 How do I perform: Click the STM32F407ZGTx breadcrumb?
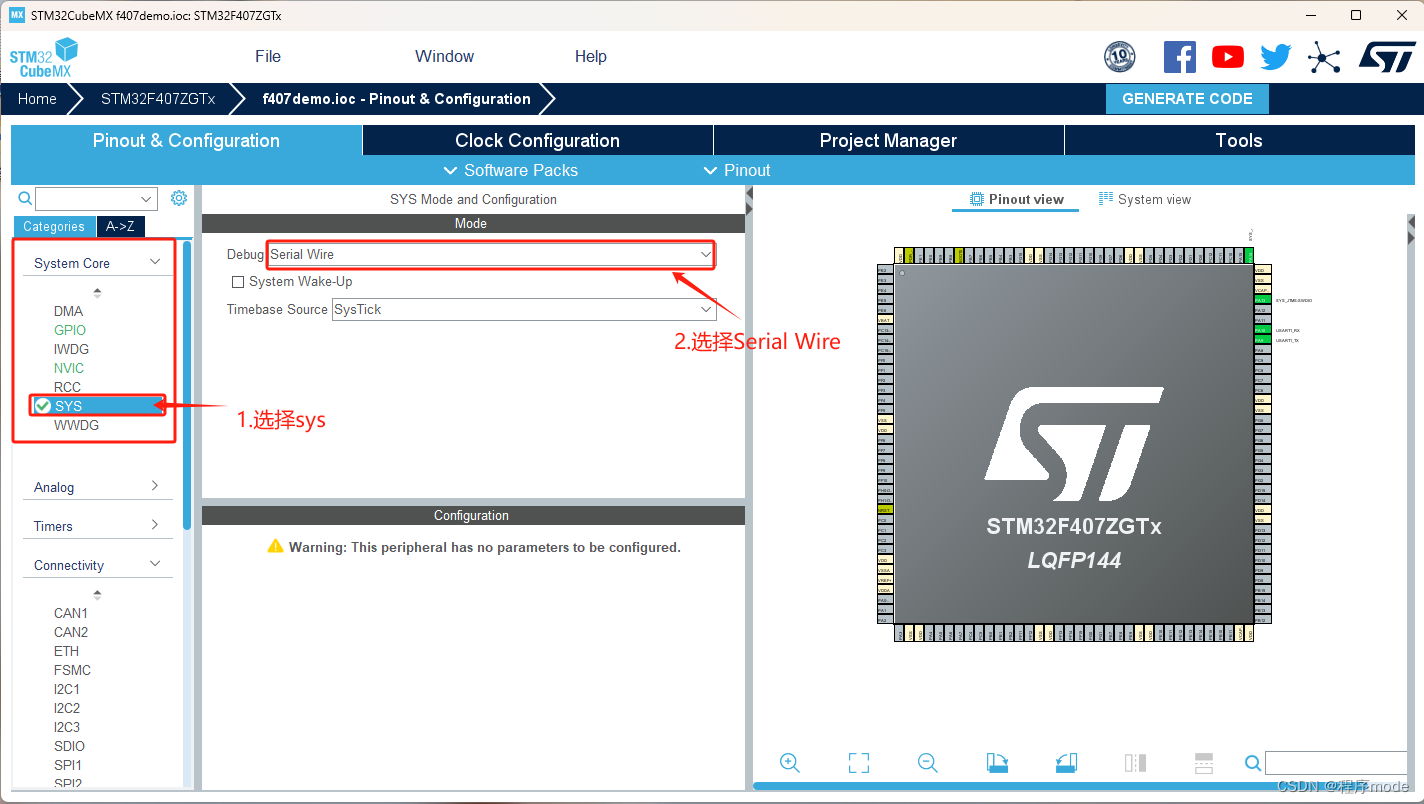click(x=158, y=99)
